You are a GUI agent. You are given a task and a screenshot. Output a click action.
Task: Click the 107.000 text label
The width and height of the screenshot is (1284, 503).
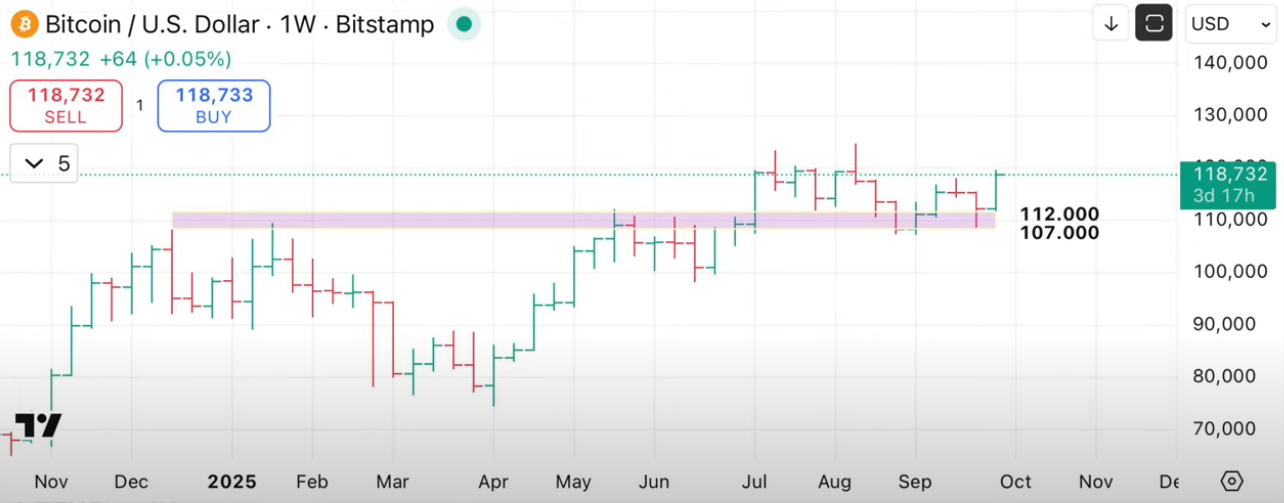[1059, 233]
